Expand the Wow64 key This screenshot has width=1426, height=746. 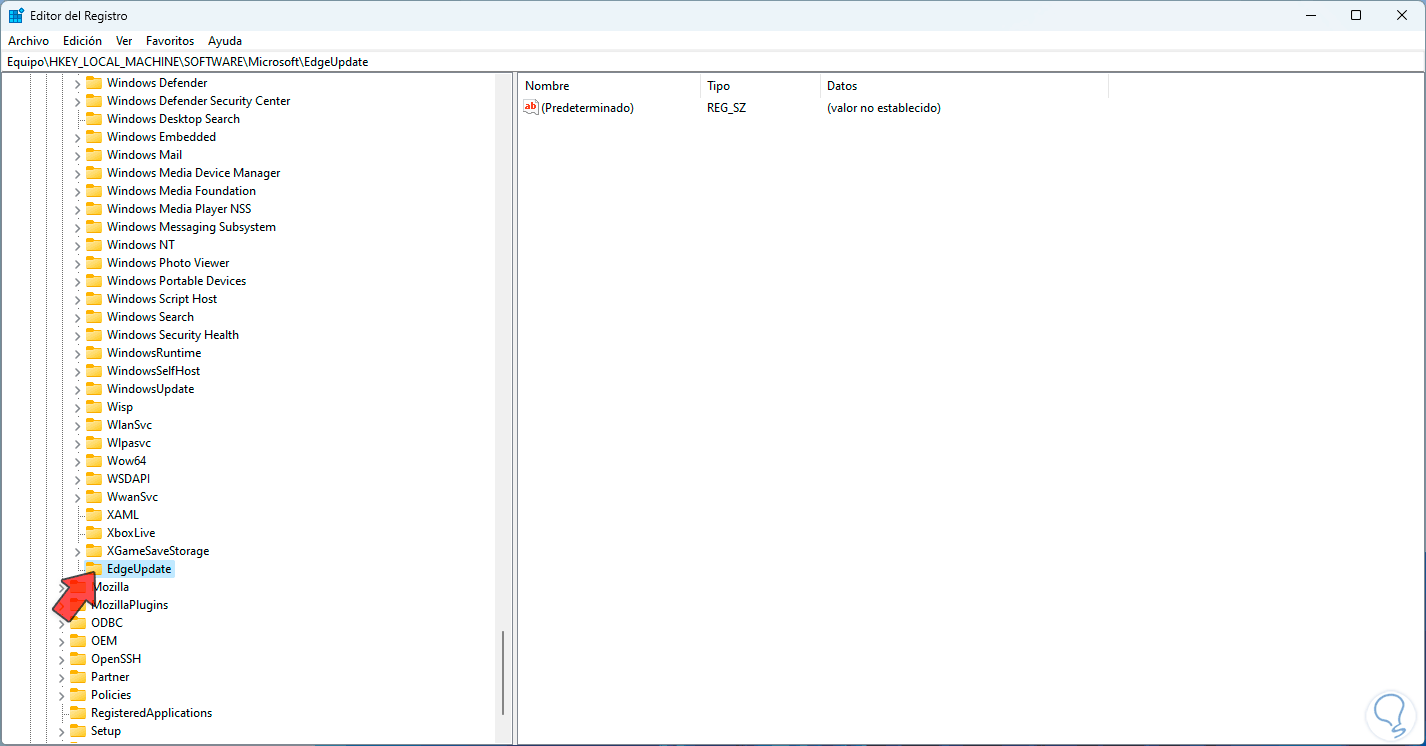[x=78, y=461]
